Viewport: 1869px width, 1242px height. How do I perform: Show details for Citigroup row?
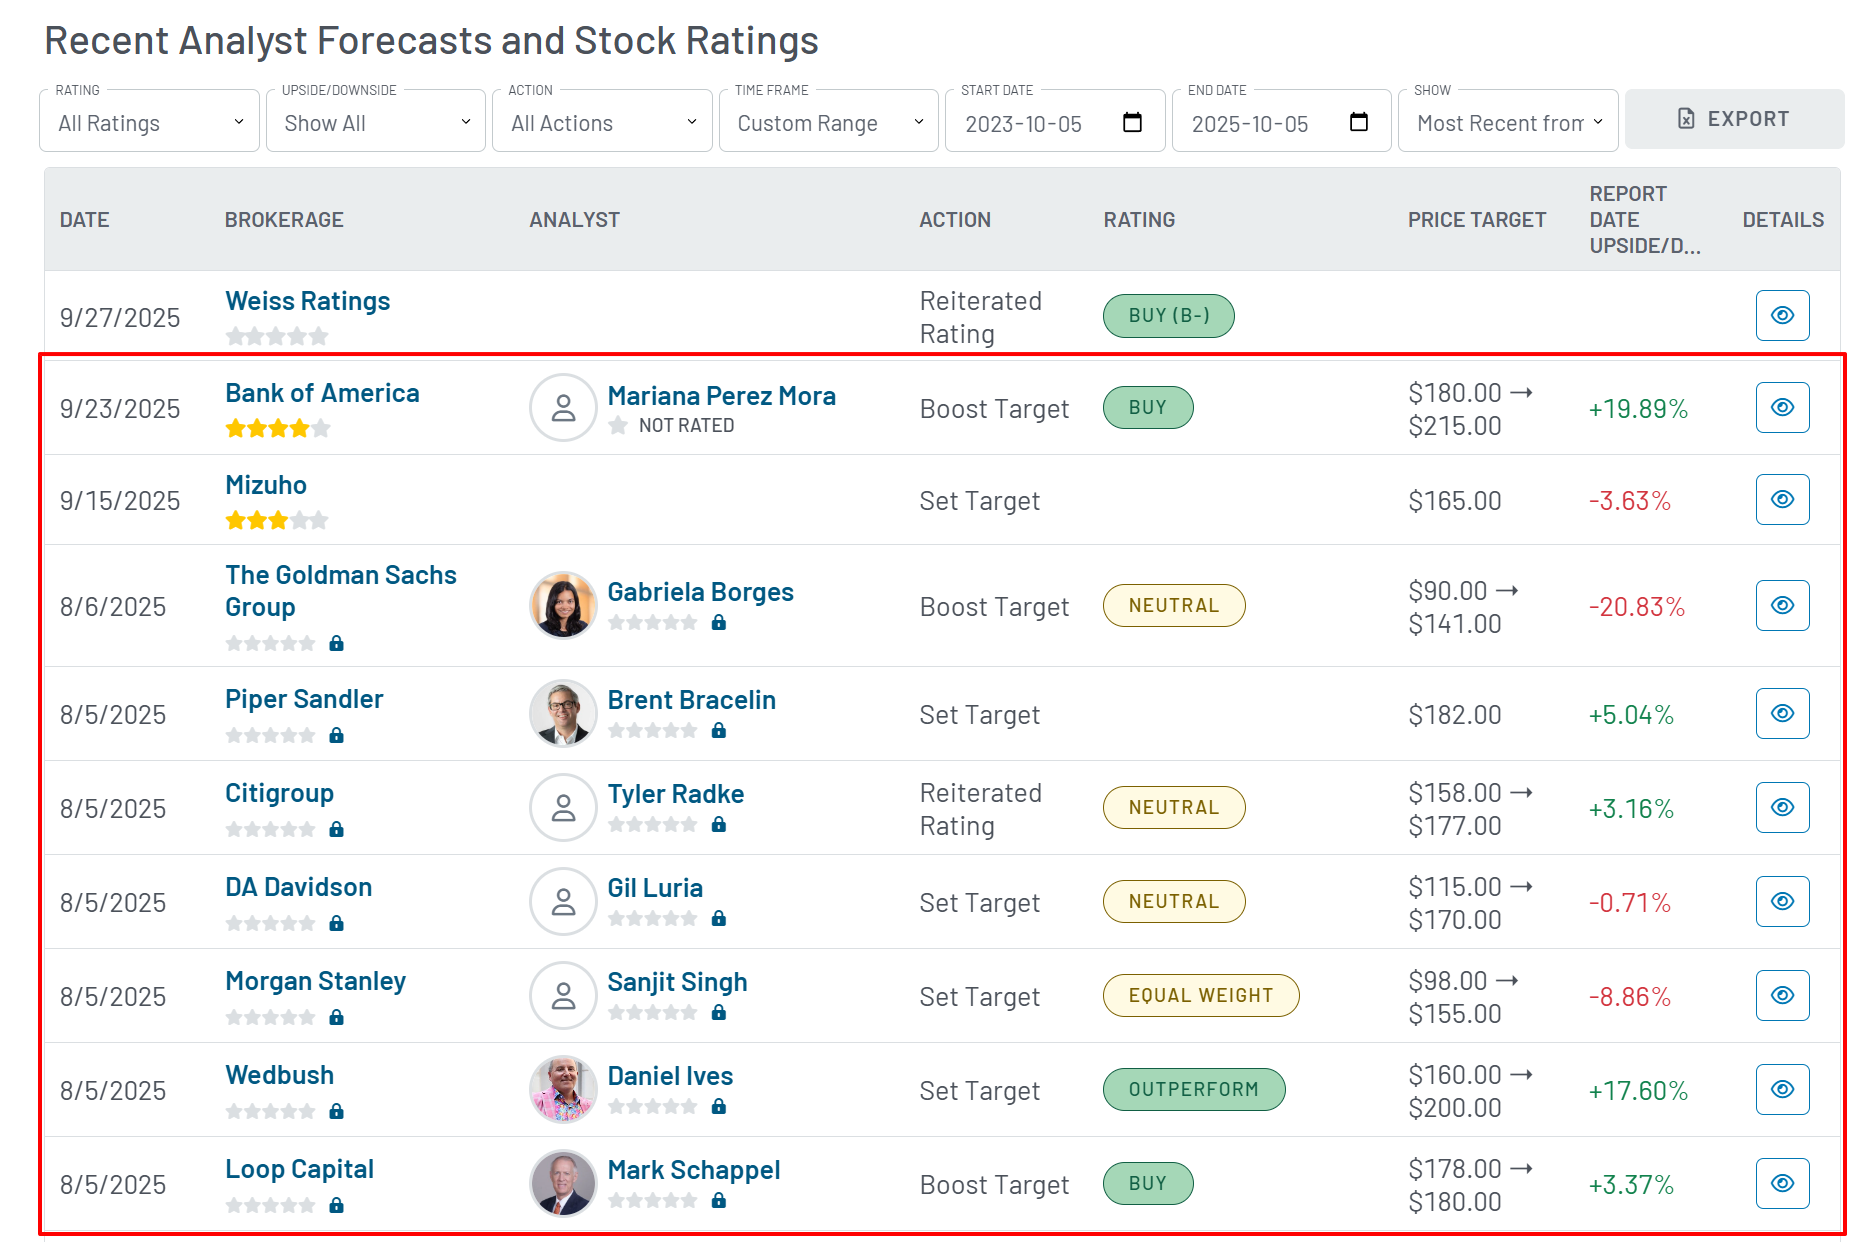[1782, 807]
